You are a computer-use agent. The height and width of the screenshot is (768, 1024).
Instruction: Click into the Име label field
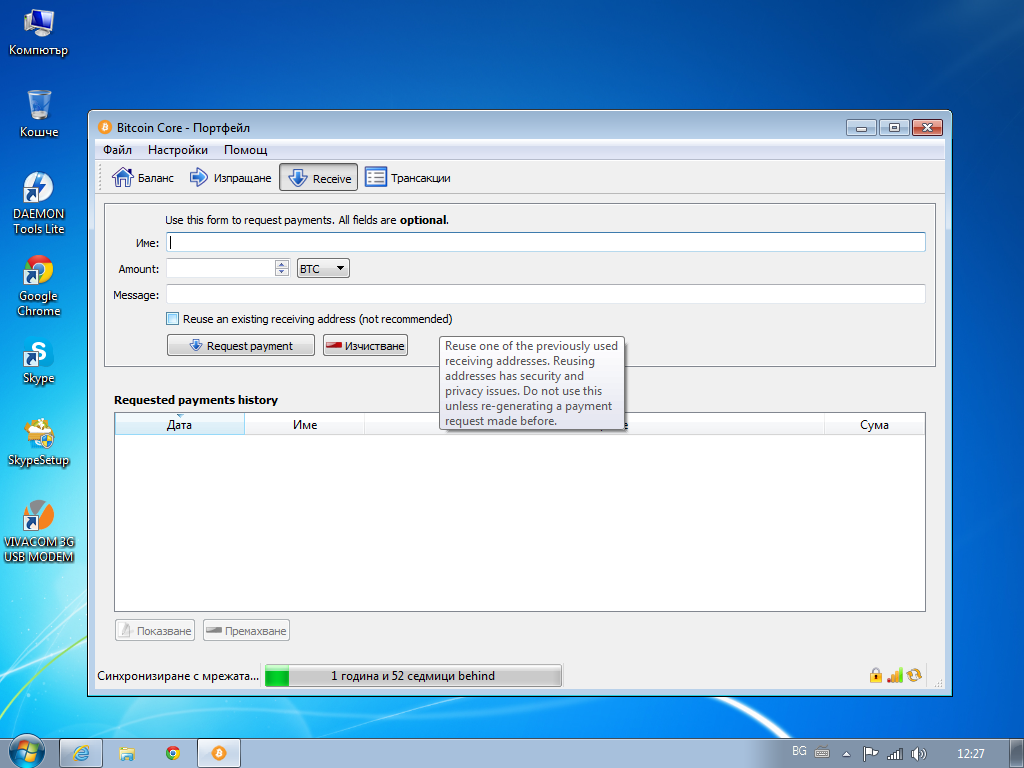tap(545, 242)
